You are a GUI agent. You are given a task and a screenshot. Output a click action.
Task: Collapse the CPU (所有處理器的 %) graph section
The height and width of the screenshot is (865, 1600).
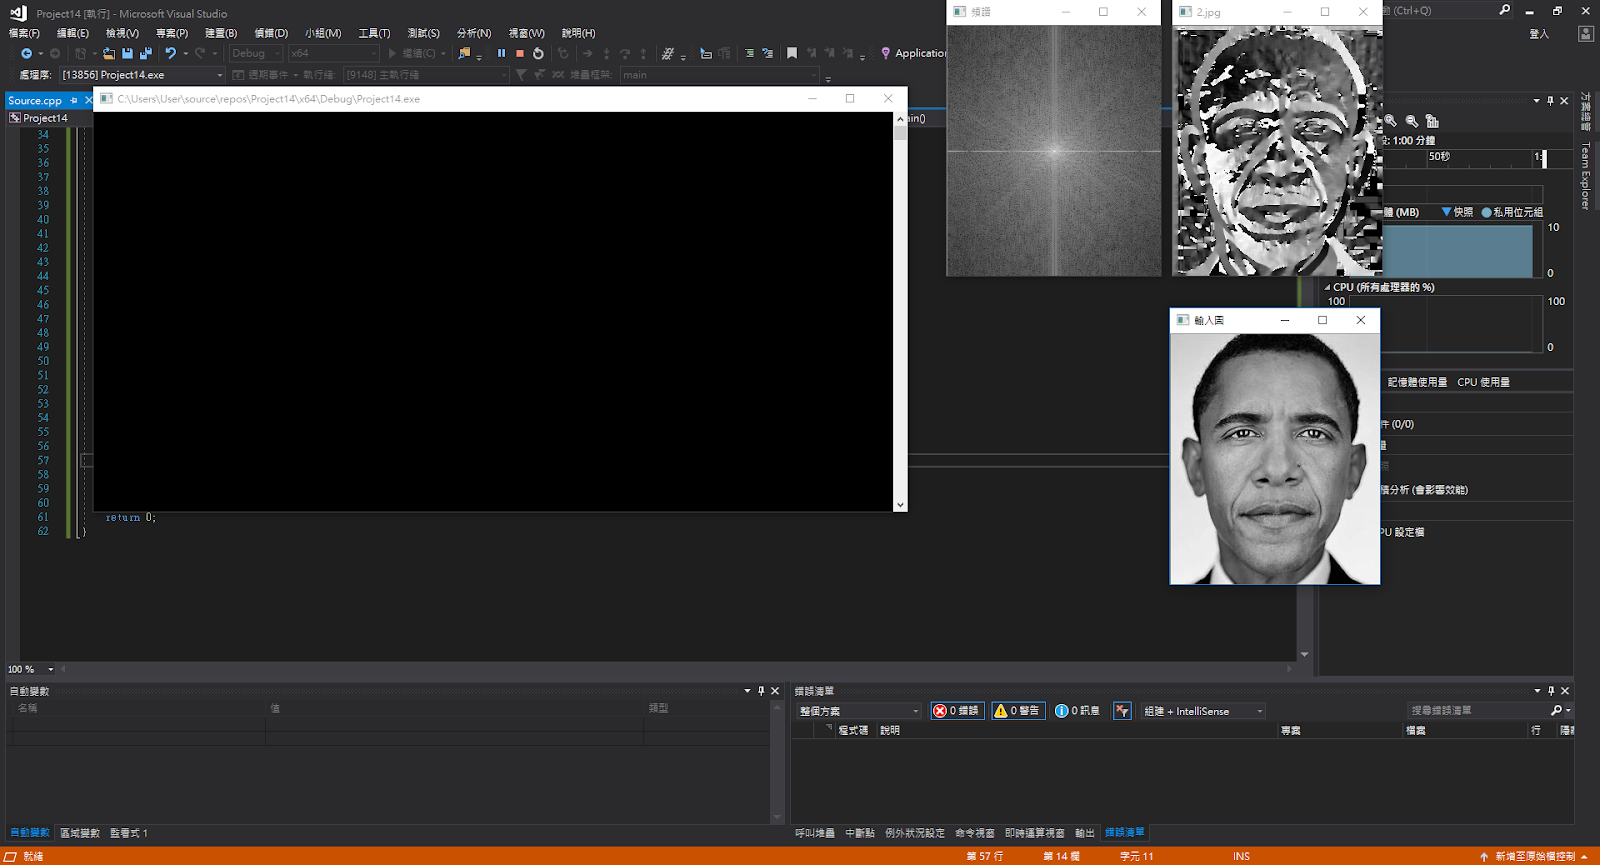click(1327, 287)
